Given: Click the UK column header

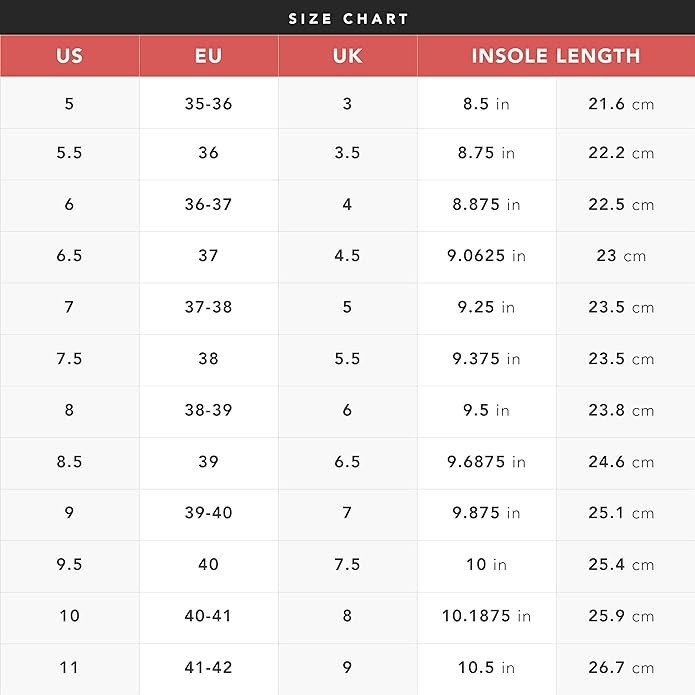Looking at the screenshot, I should 347,56.
